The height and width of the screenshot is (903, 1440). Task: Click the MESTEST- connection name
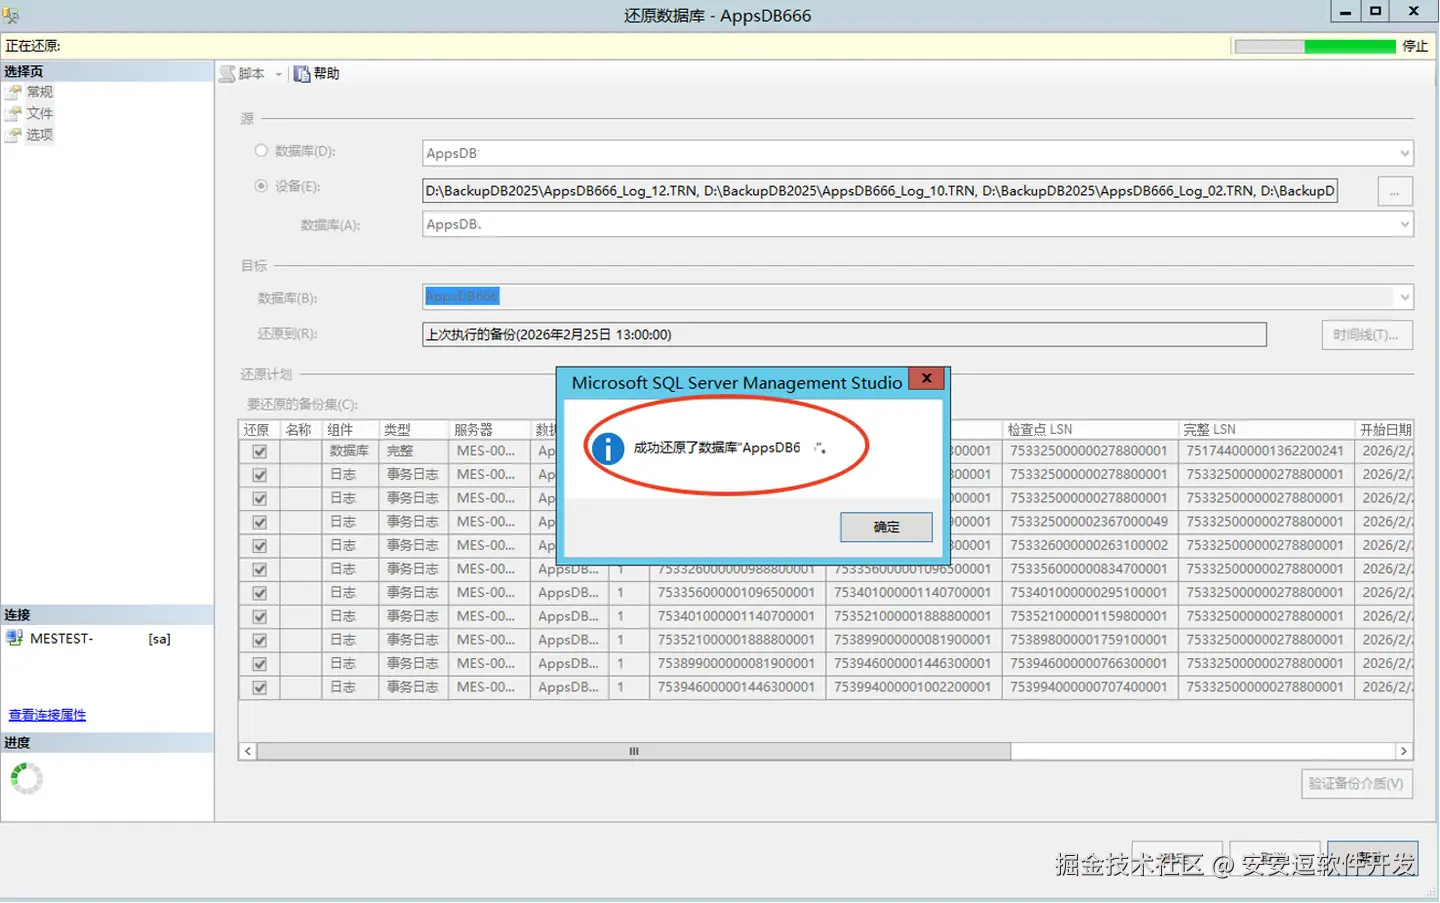pos(62,638)
